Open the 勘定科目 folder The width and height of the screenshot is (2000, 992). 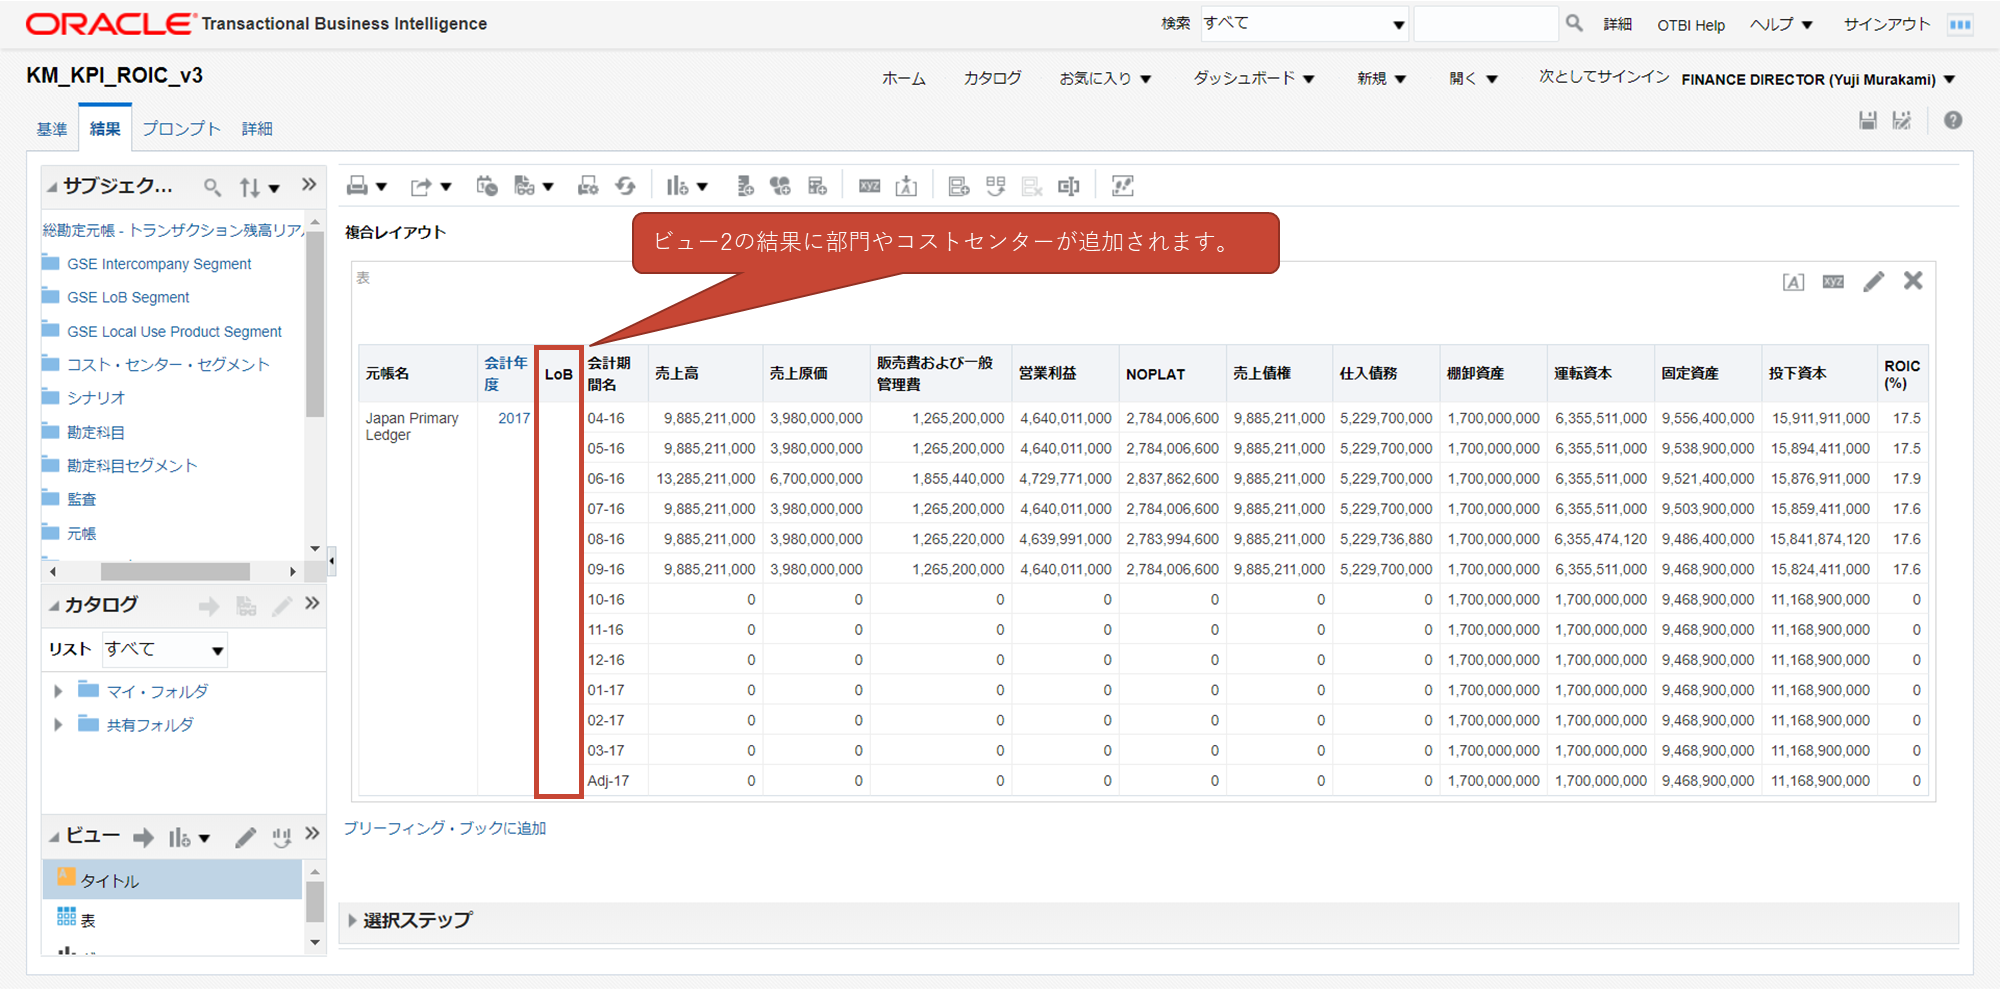point(96,432)
